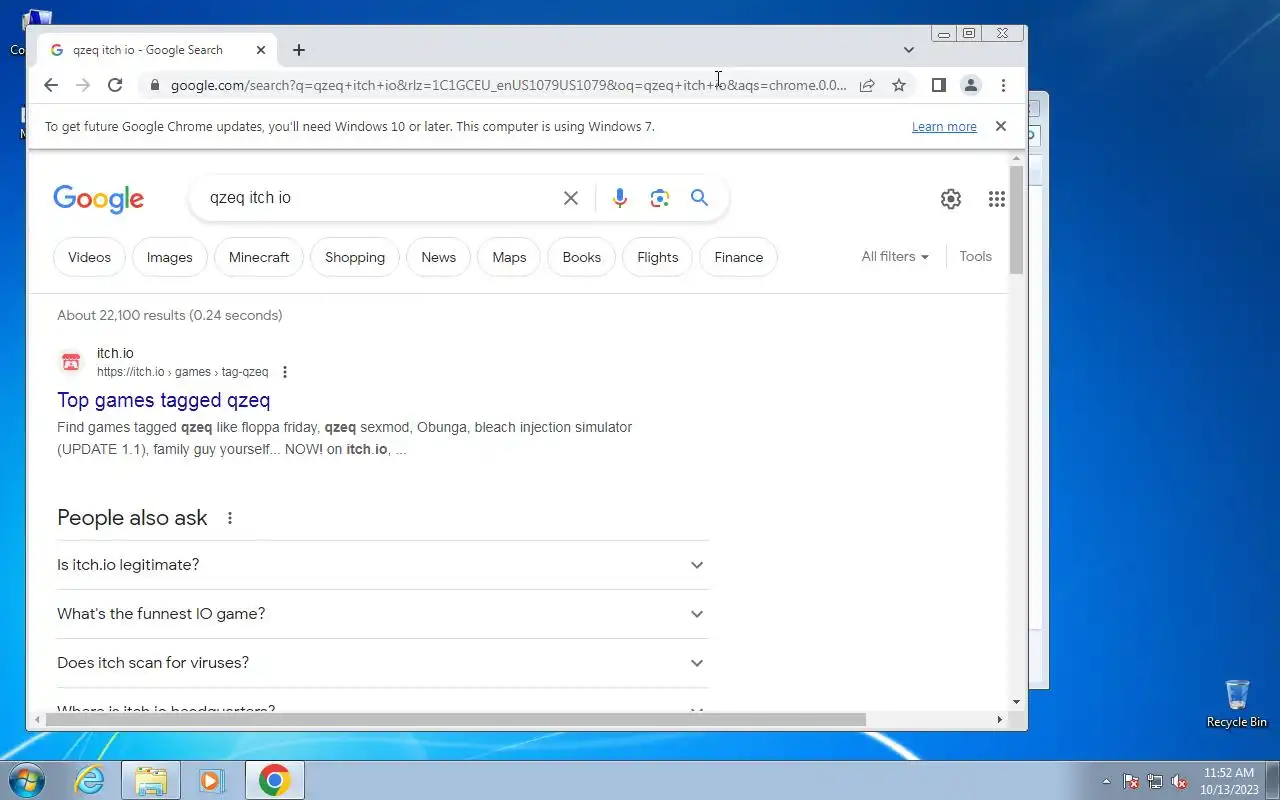Open the itch.io result's three-dot options
Screen dimensions: 1280x800
[285, 372]
